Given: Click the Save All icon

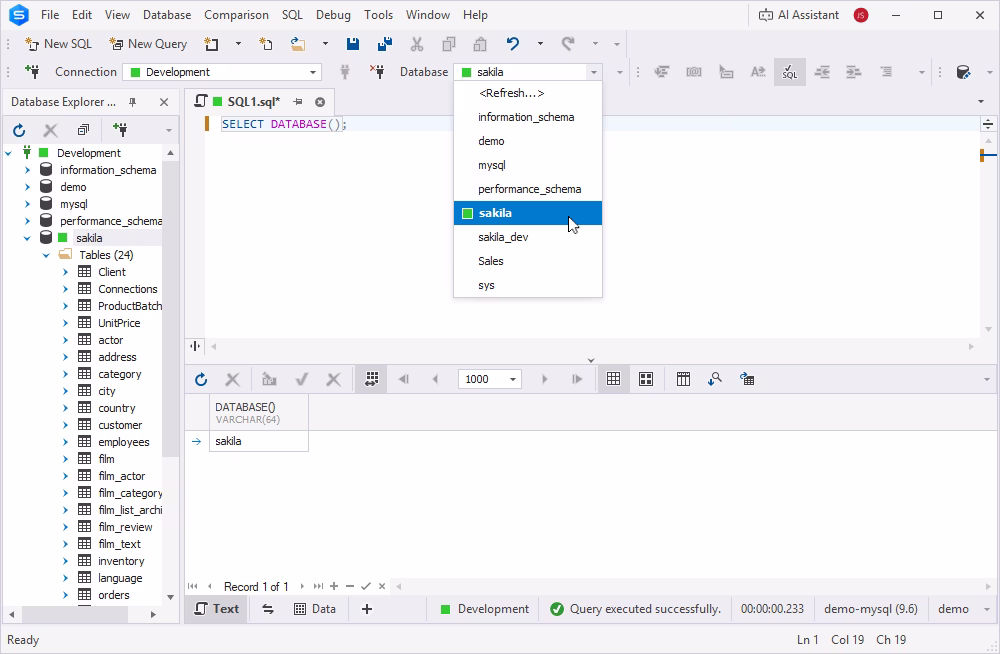Looking at the screenshot, I should [385, 44].
